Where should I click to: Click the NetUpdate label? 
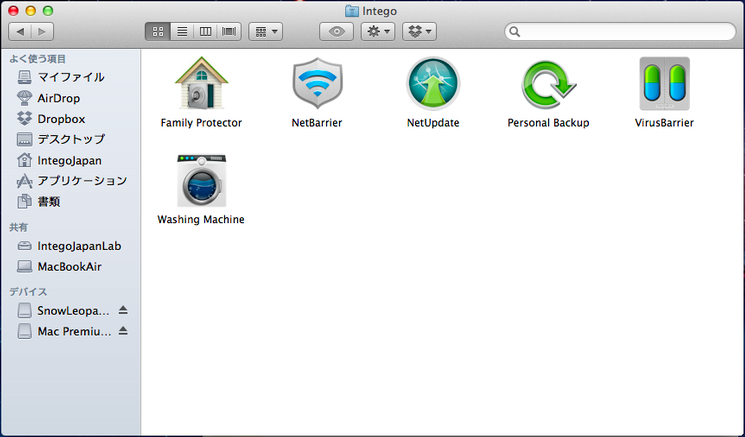pyautogui.click(x=433, y=123)
